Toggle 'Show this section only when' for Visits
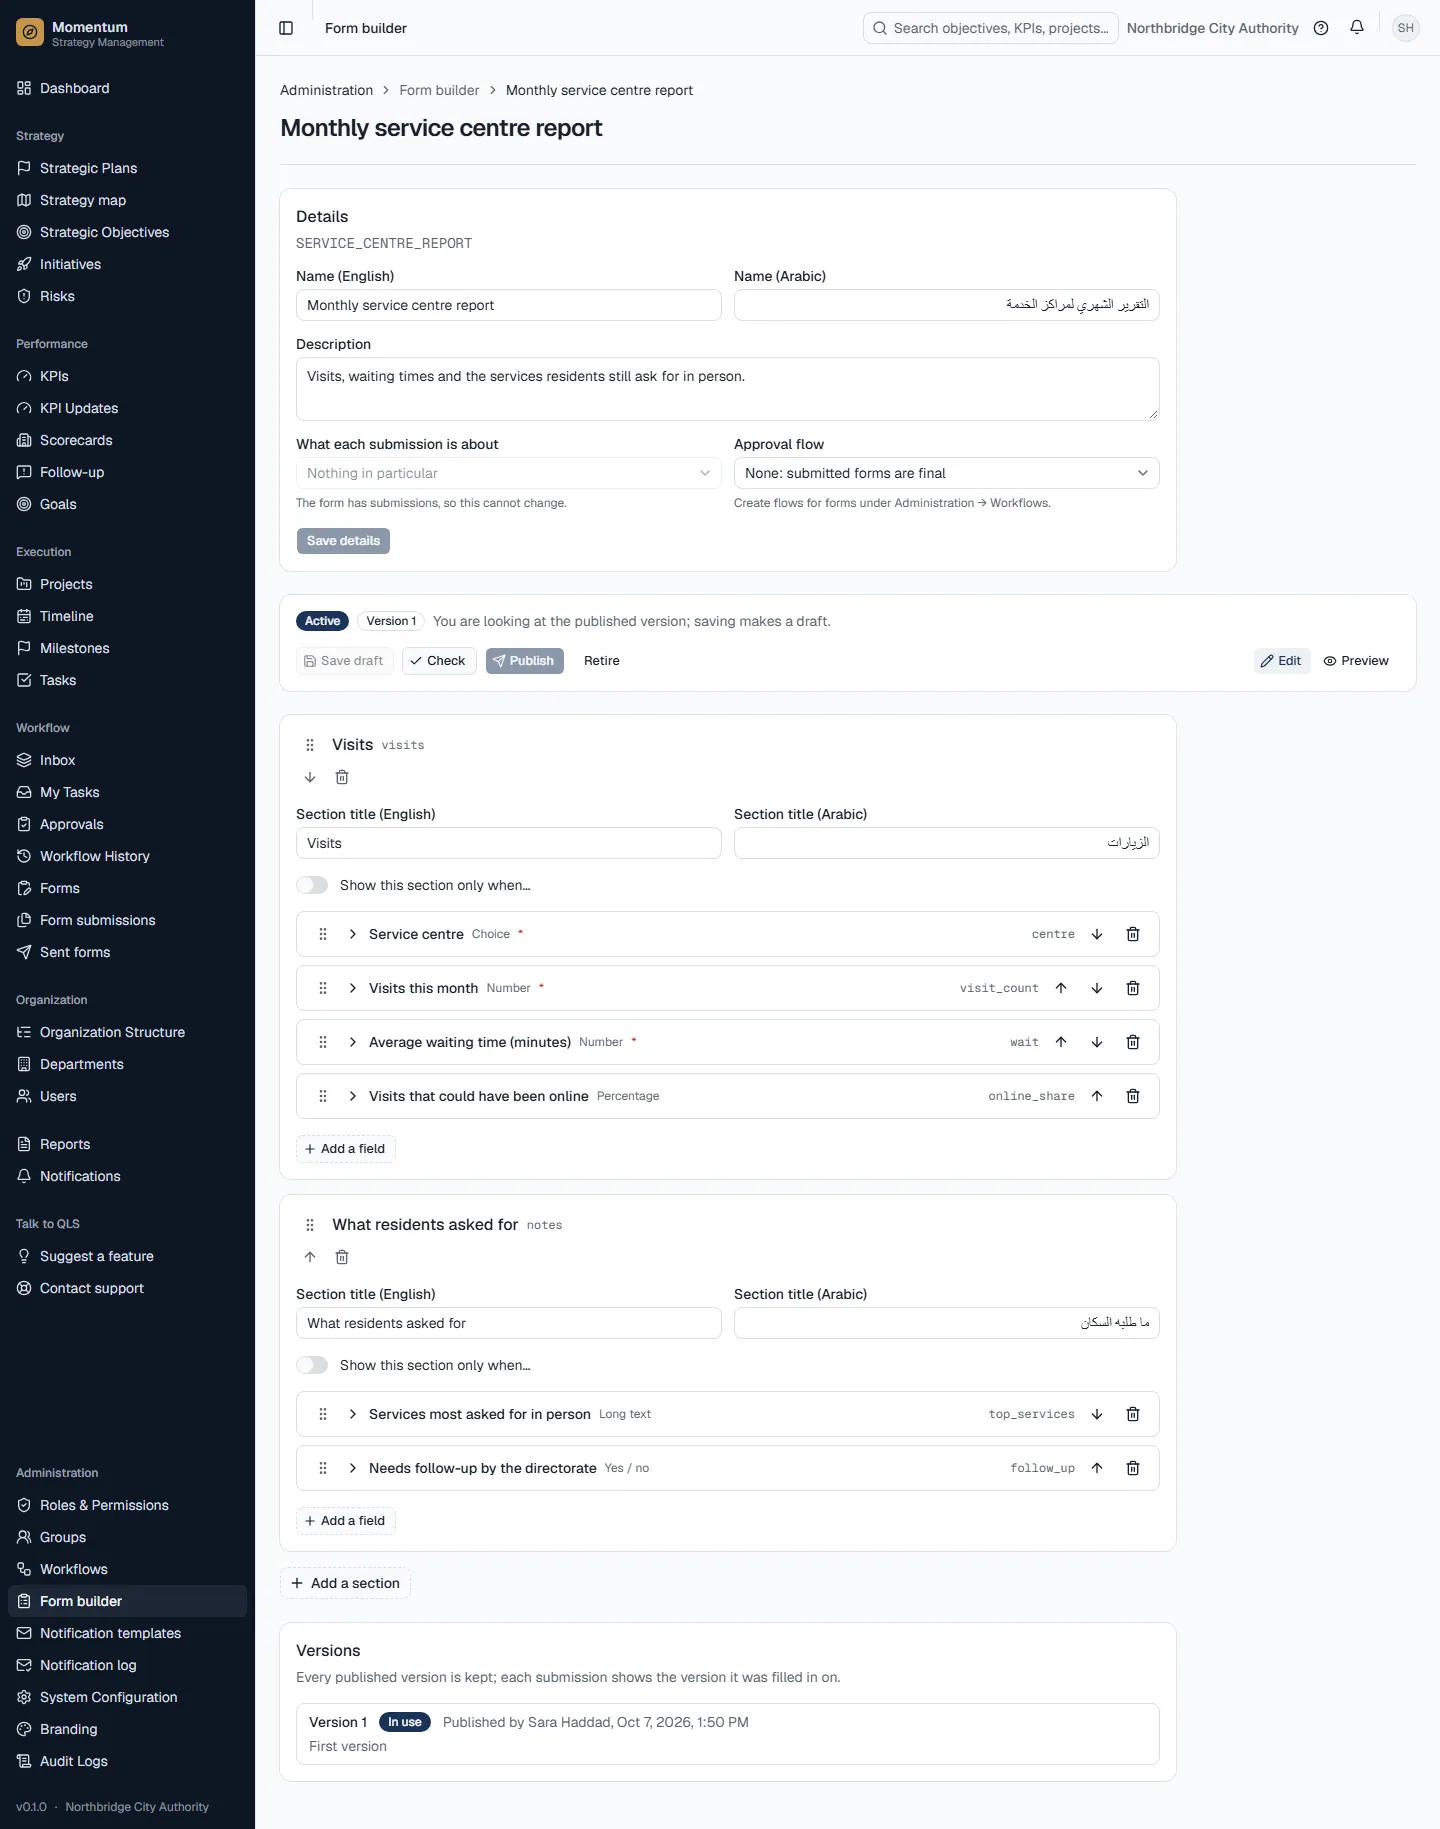The height and width of the screenshot is (1829, 1440). click(312, 885)
